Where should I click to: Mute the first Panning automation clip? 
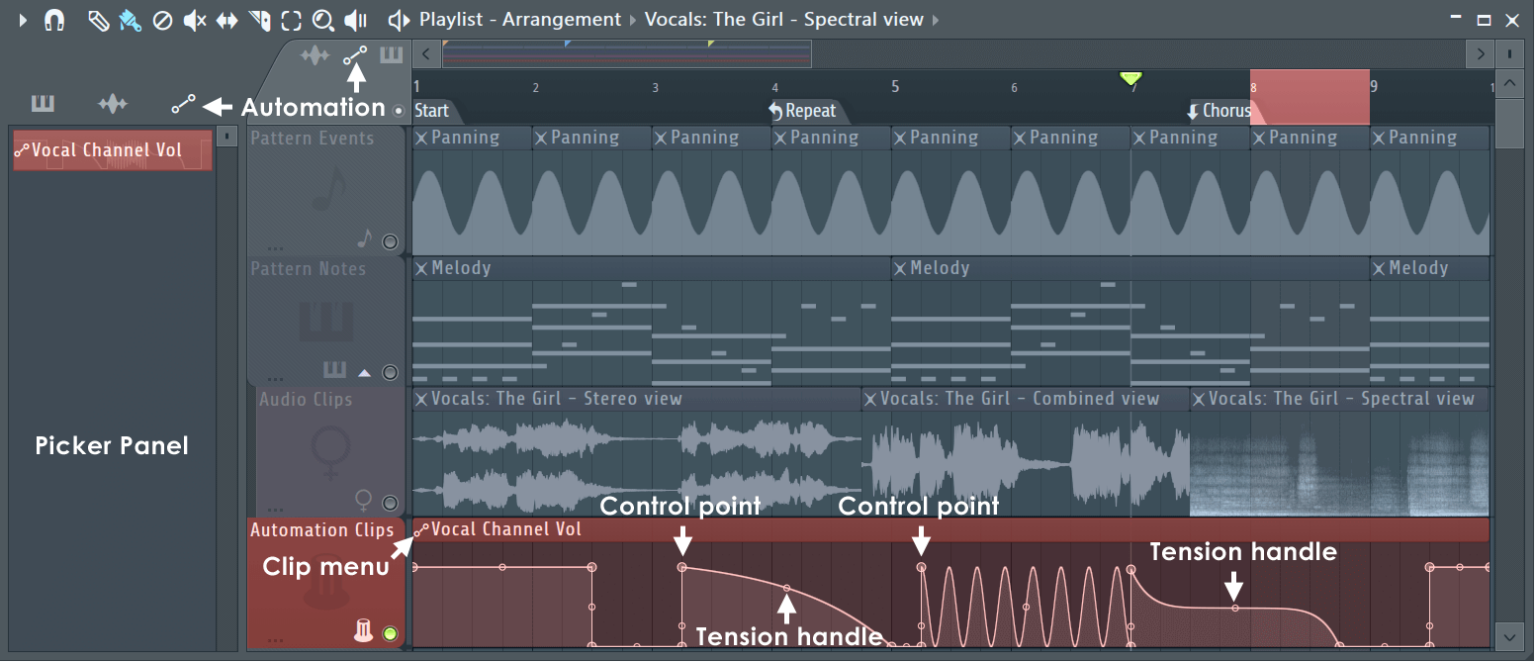click(x=421, y=138)
